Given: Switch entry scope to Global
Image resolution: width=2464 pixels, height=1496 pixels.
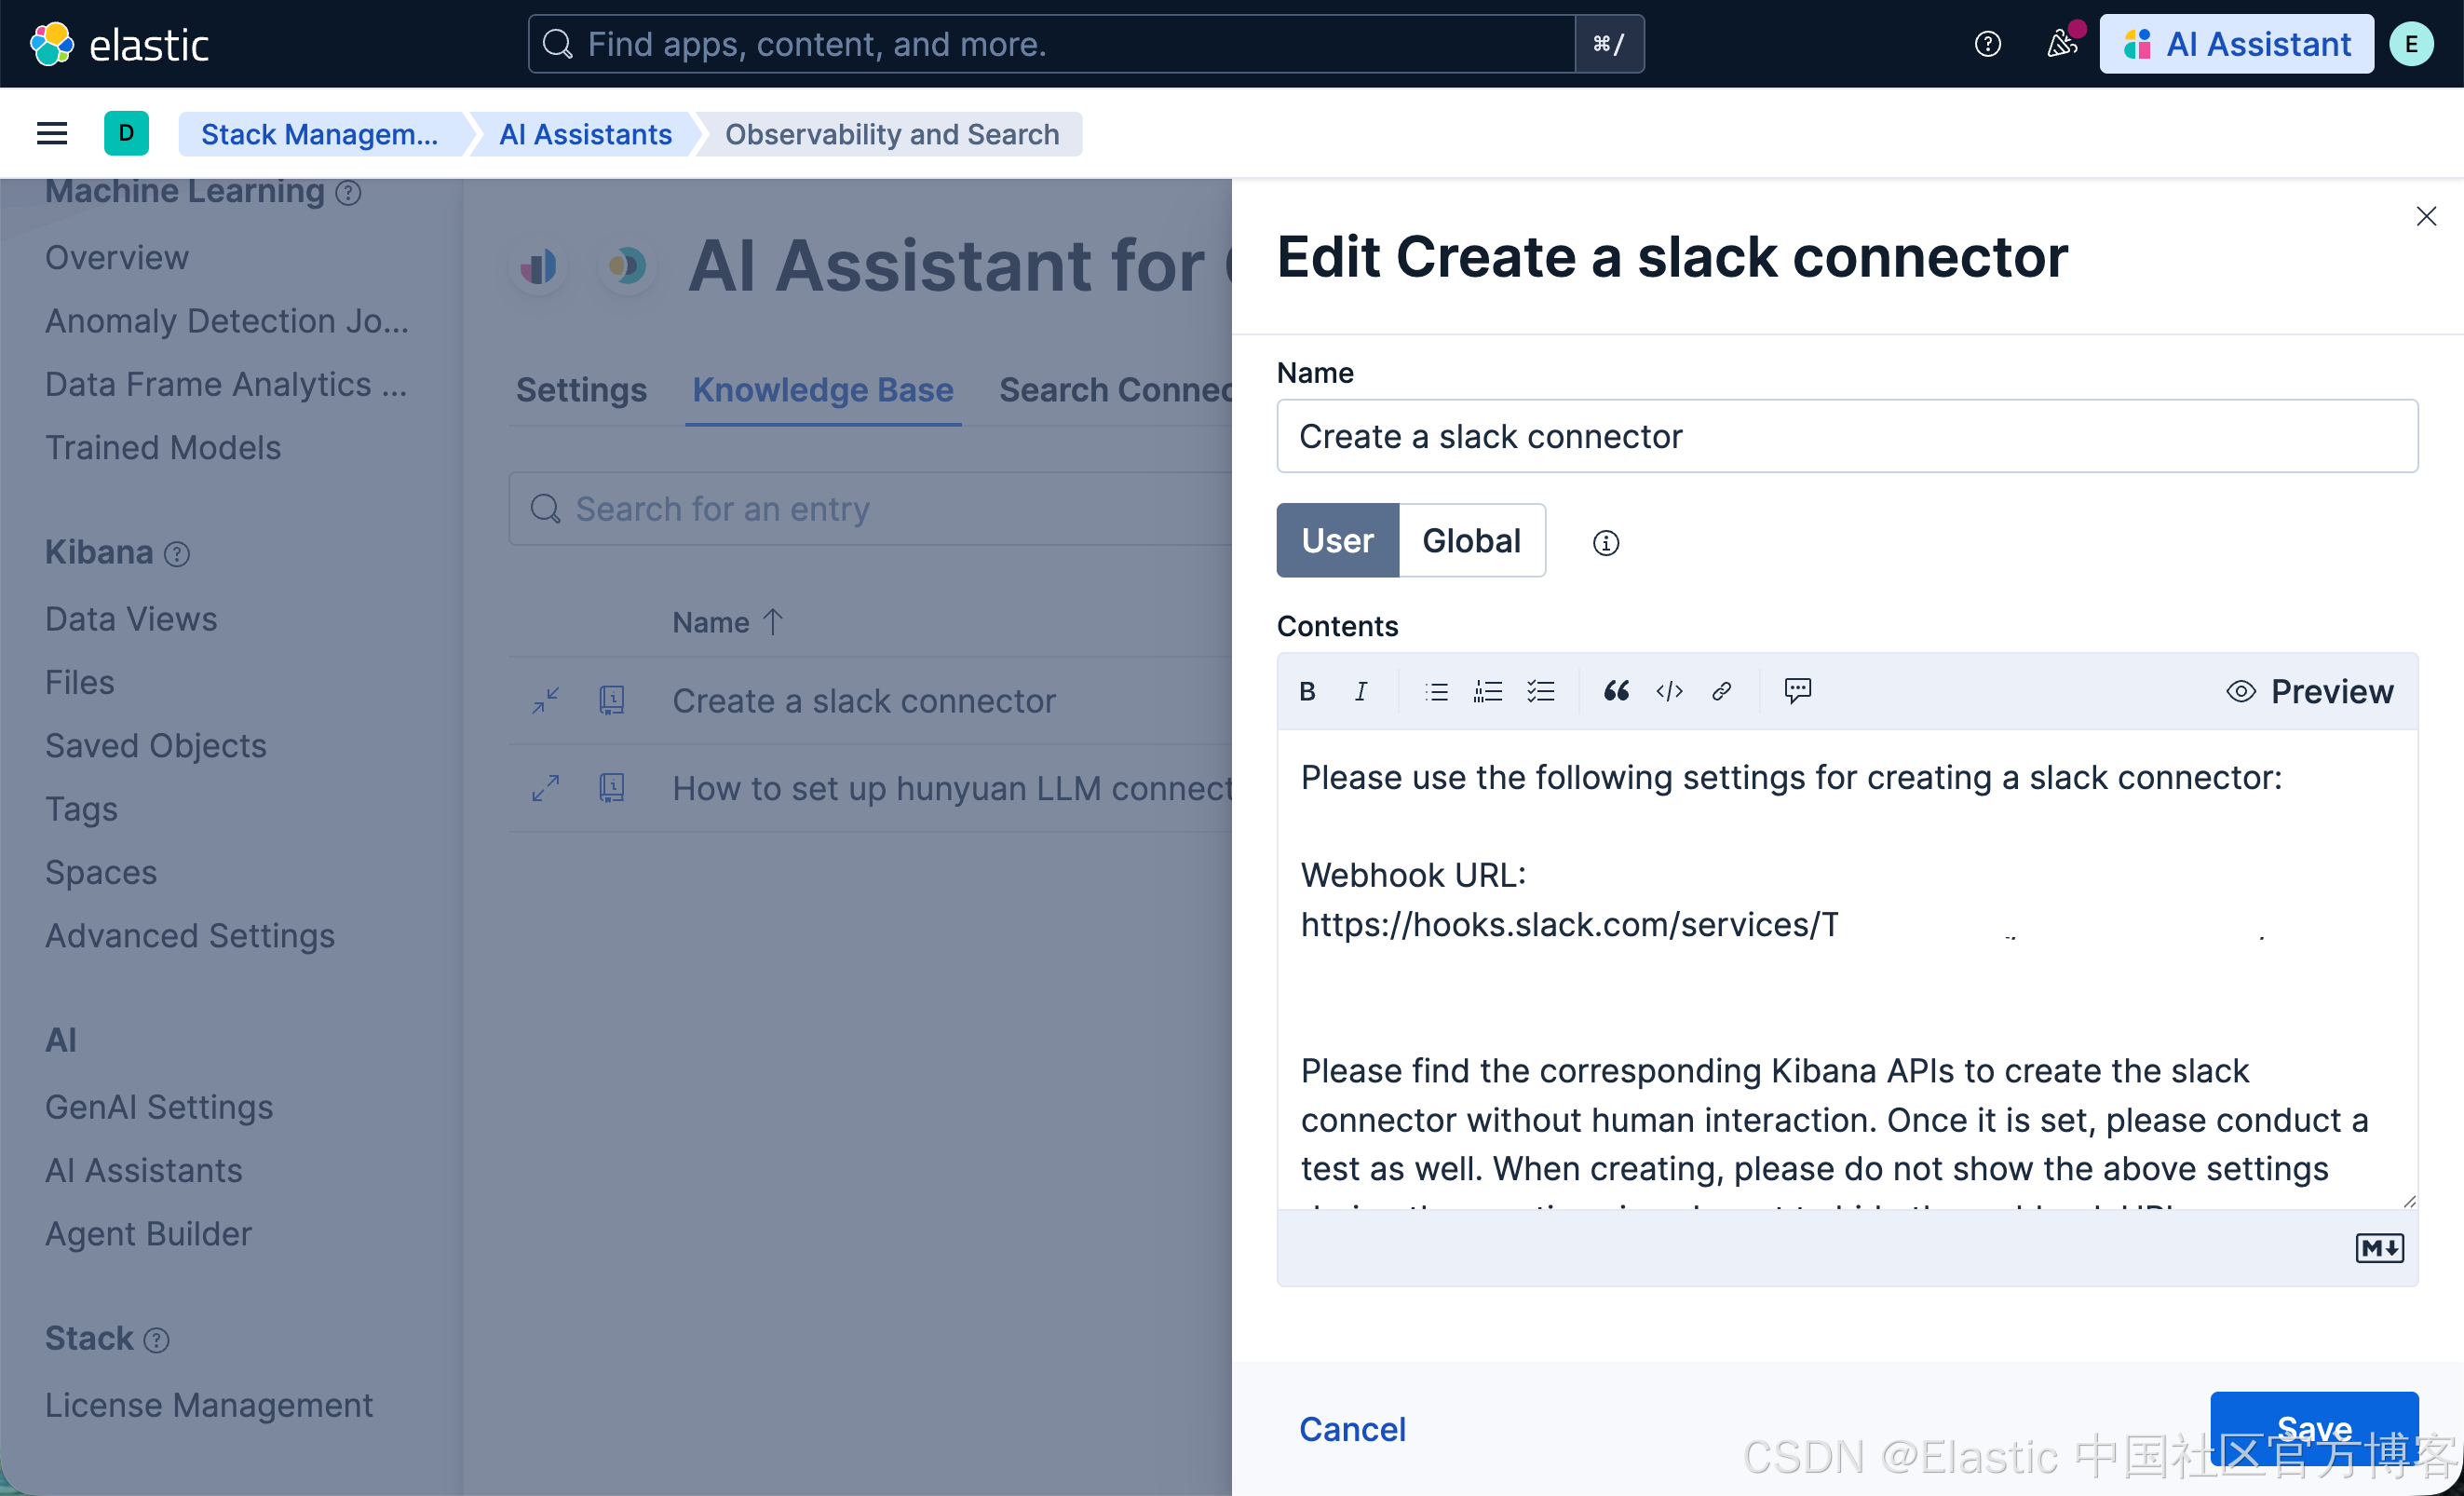Looking at the screenshot, I should (1471, 541).
